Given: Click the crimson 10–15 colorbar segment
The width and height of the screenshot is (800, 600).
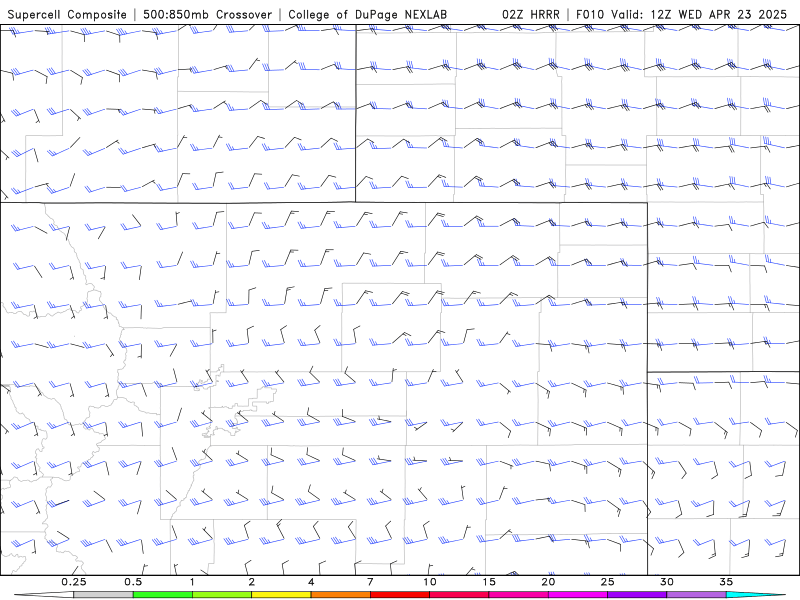Looking at the screenshot, I should [459, 595].
